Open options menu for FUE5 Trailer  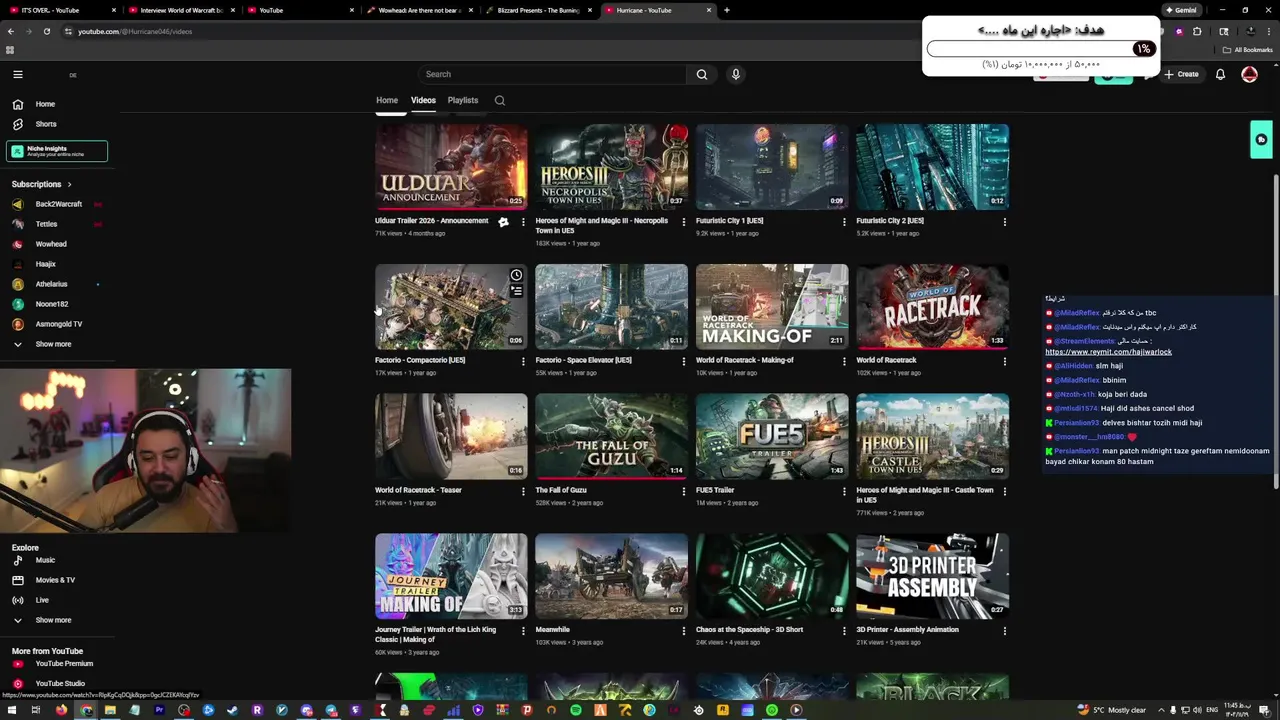tap(844, 491)
